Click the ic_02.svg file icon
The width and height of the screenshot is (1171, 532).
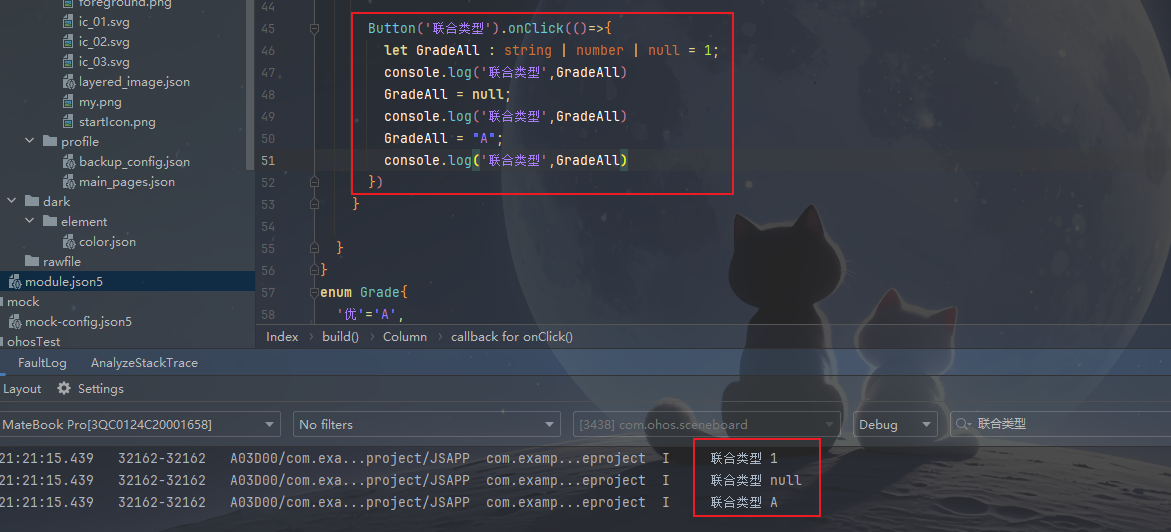[69, 42]
